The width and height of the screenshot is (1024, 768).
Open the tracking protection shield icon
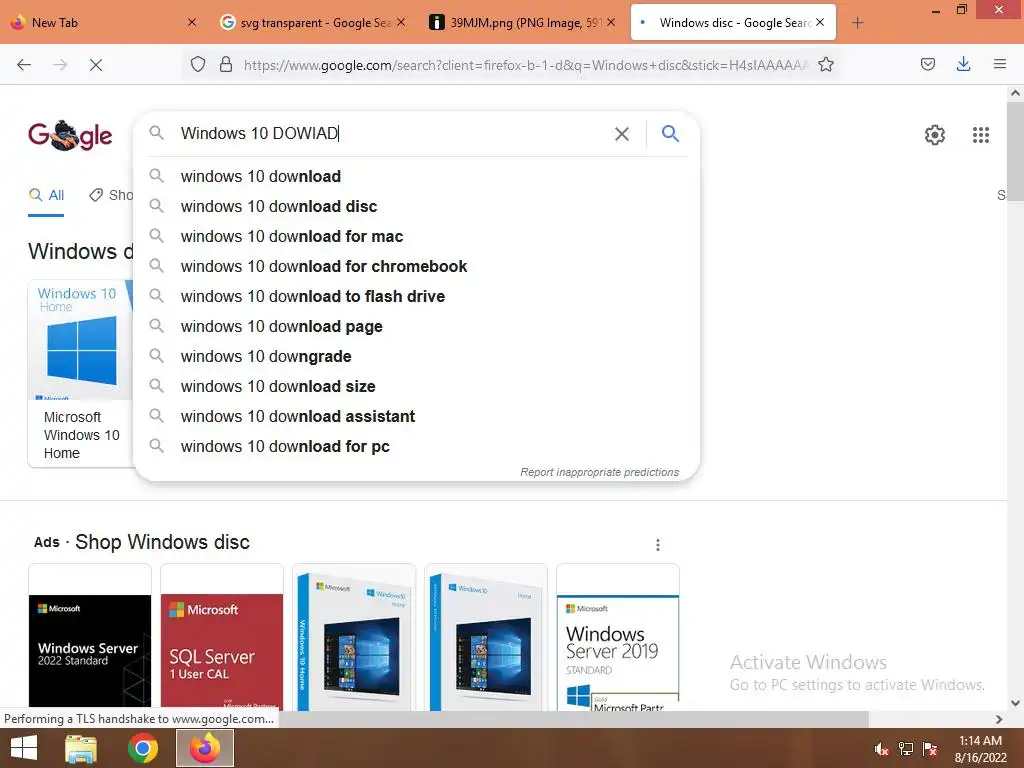click(x=198, y=64)
